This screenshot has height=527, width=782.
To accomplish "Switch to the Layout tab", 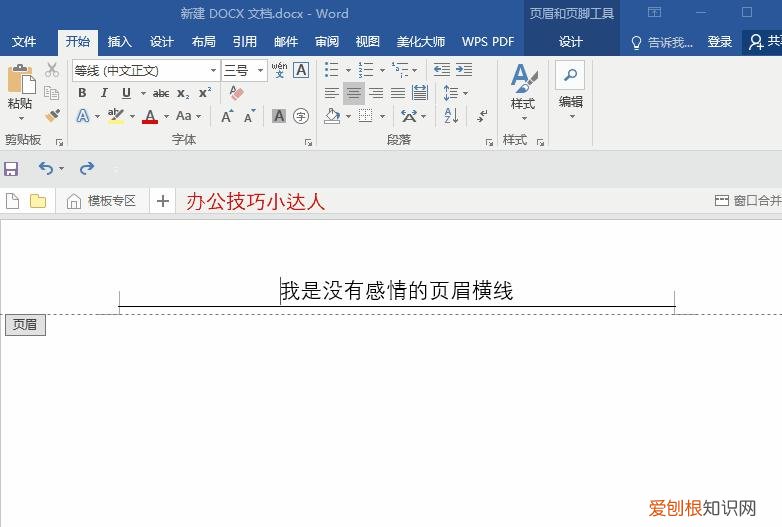I will point(203,42).
